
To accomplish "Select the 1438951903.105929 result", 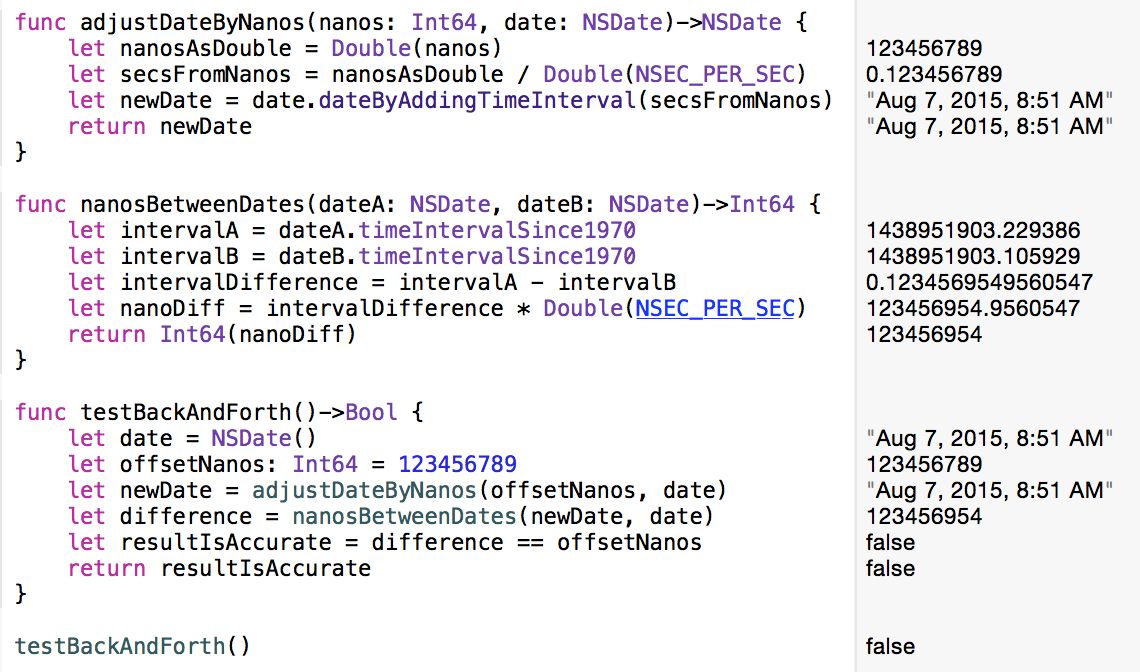I will (973, 257).
